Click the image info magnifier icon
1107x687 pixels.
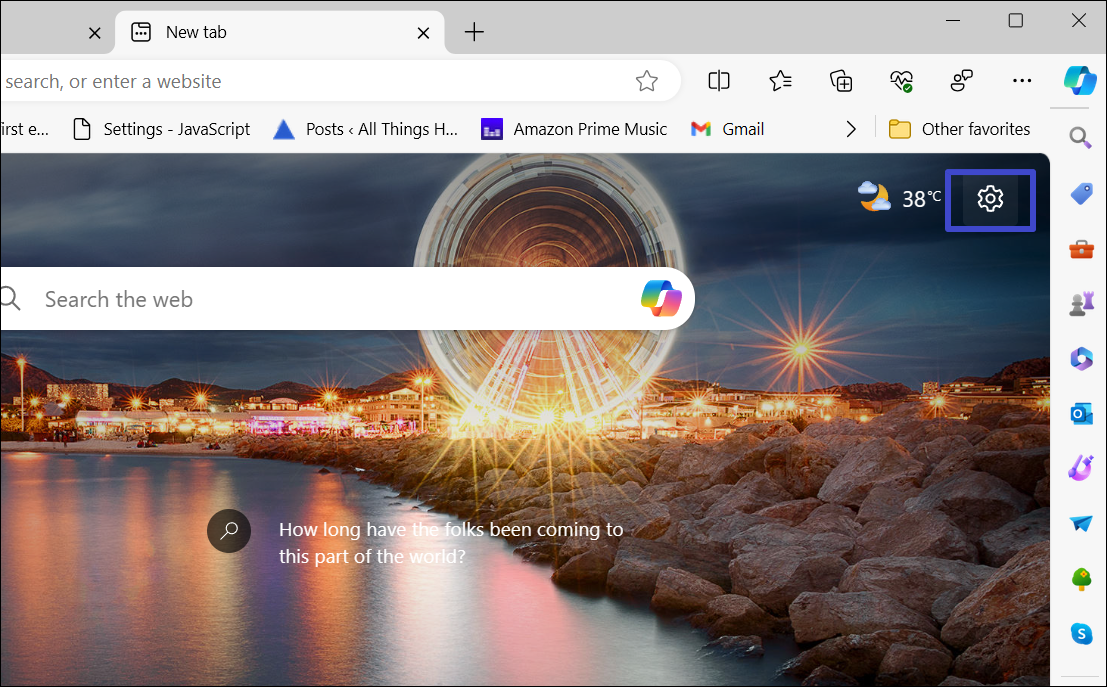click(x=229, y=530)
